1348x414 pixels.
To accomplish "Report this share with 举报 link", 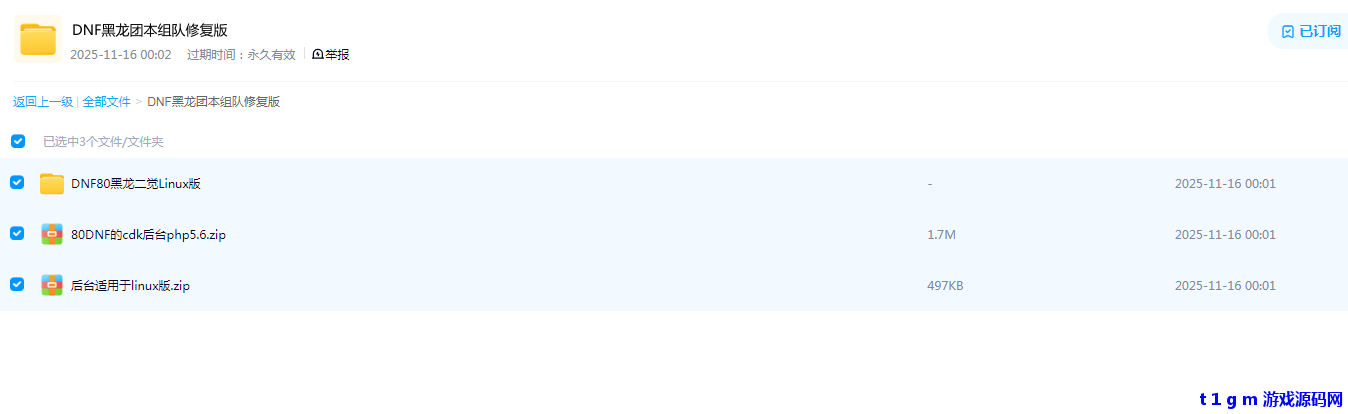I will 331,55.
